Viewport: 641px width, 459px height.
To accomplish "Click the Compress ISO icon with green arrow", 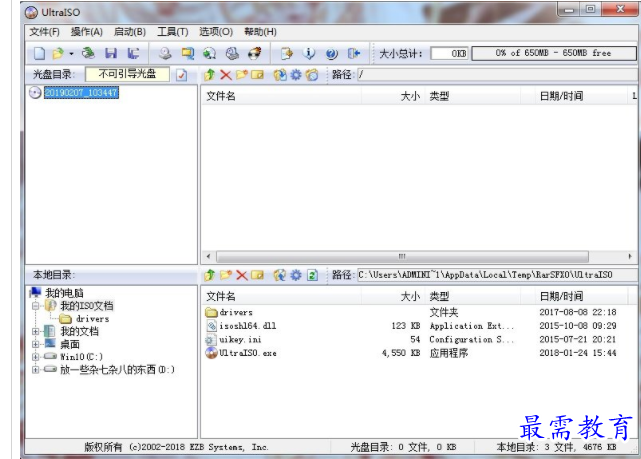I will [210, 54].
